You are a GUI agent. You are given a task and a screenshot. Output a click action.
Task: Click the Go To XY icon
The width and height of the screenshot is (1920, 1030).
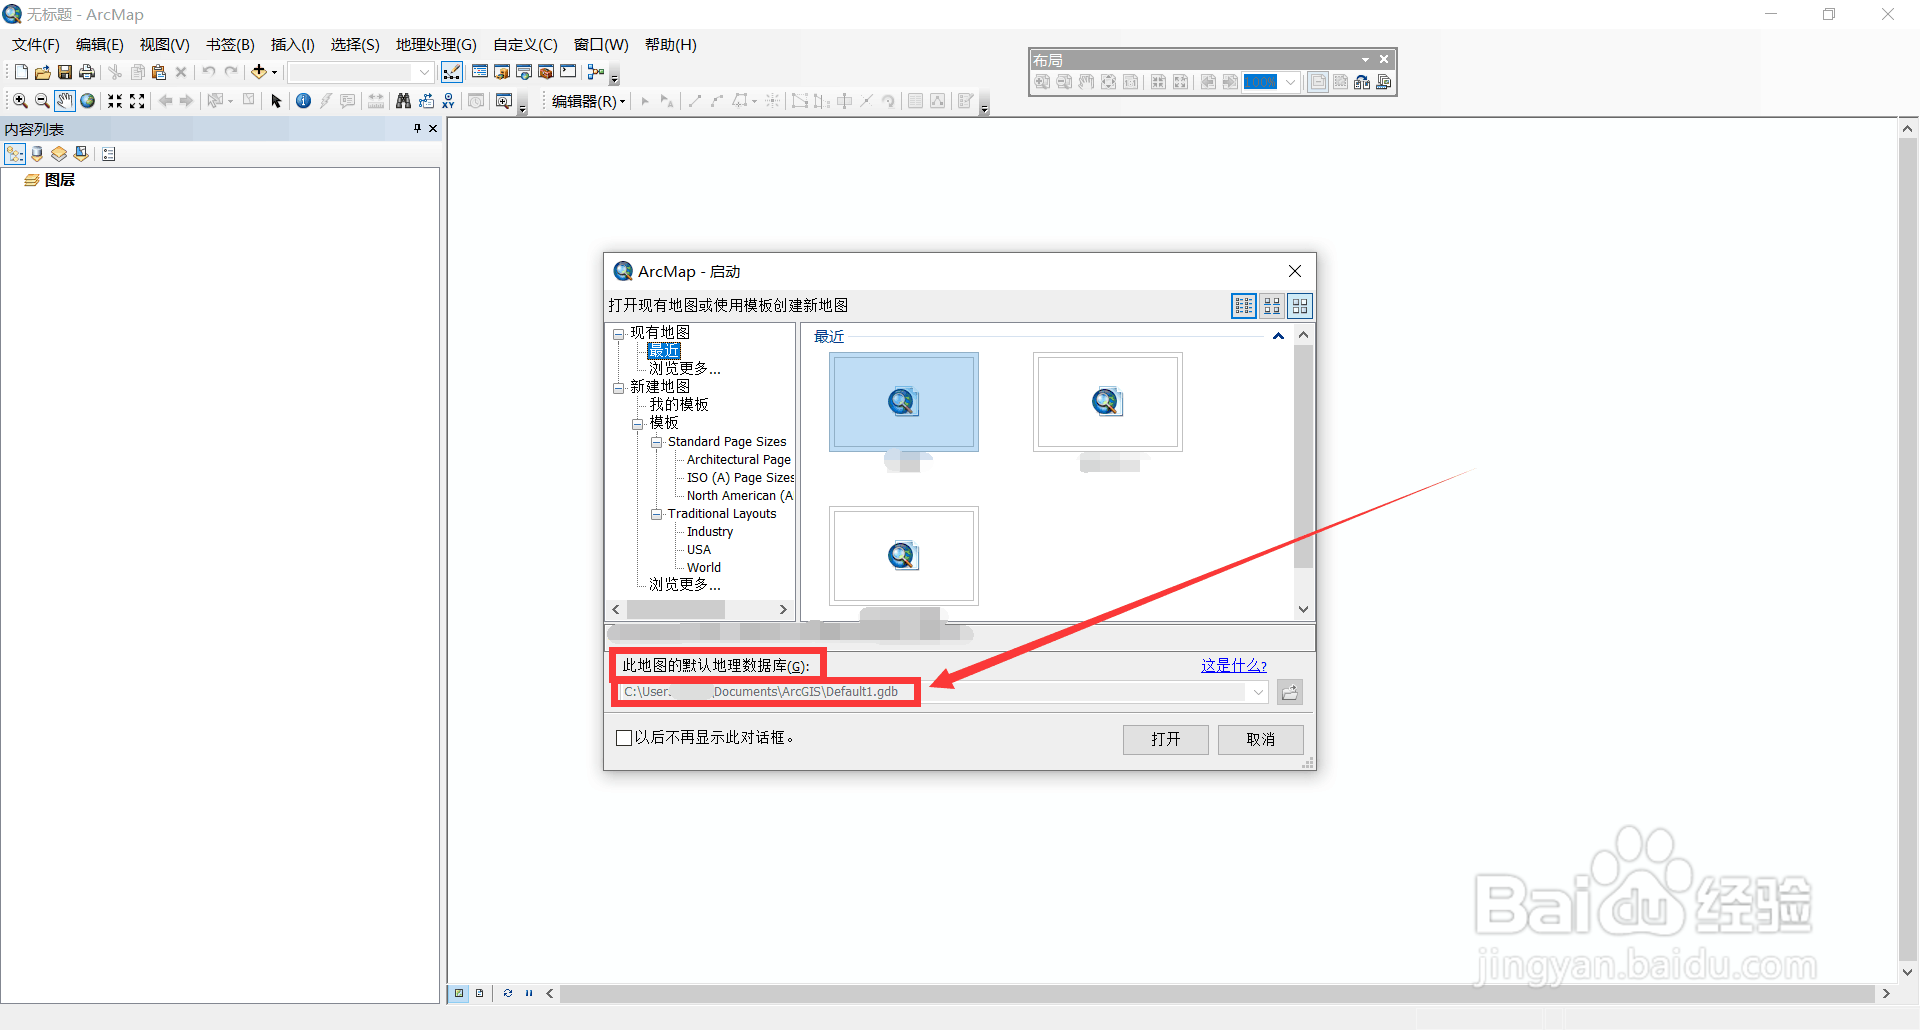[x=448, y=101]
